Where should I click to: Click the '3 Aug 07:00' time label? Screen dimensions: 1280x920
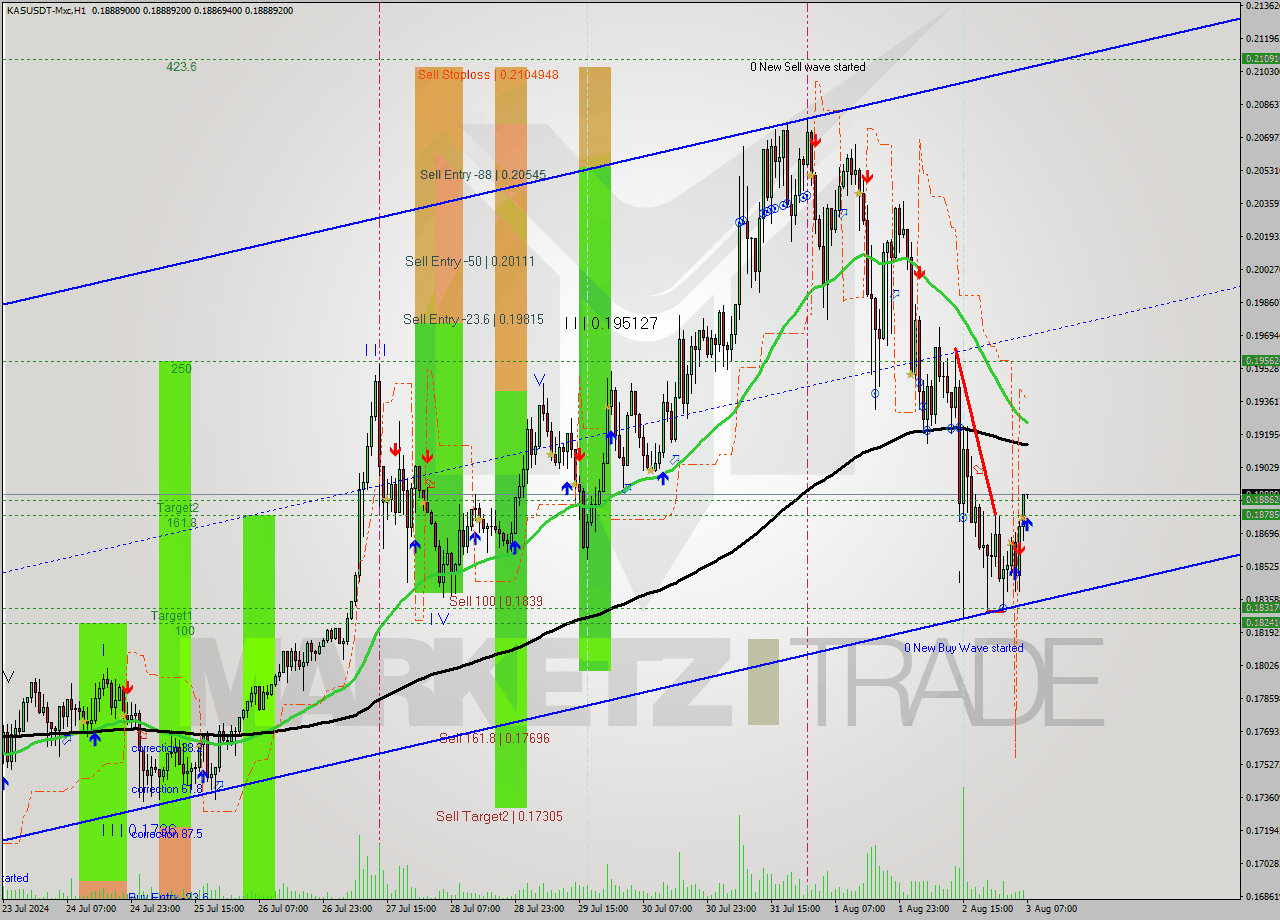click(x=1051, y=909)
